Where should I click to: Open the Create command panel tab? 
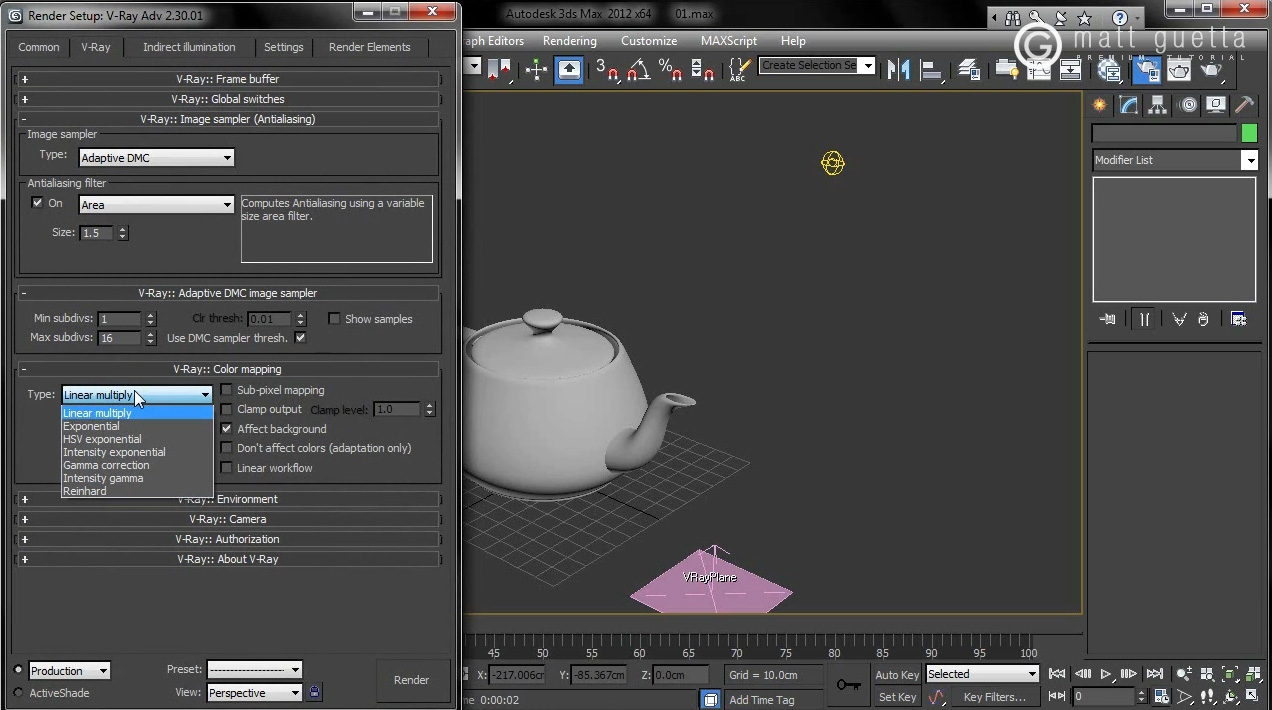click(x=1100, y=105)
